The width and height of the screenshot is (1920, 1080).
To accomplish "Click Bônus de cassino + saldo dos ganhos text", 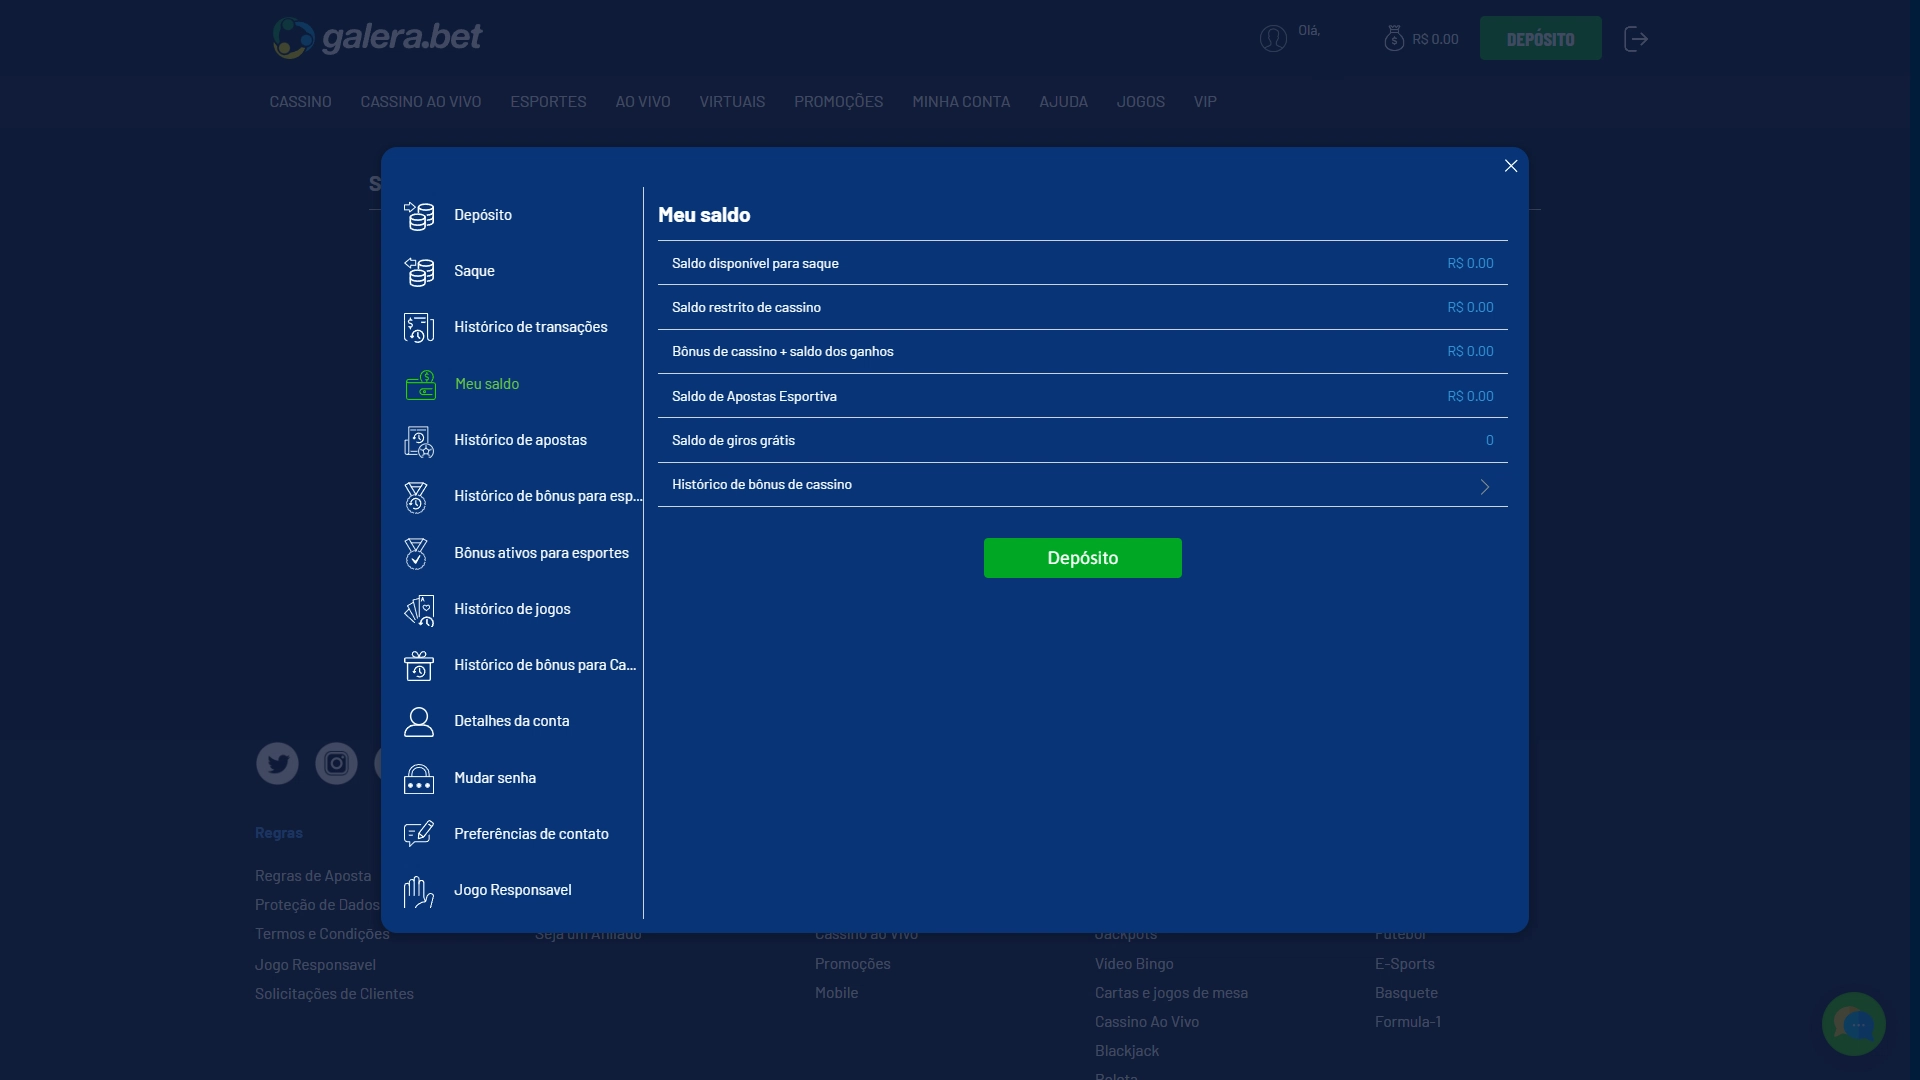I will [x=783, y=352].
